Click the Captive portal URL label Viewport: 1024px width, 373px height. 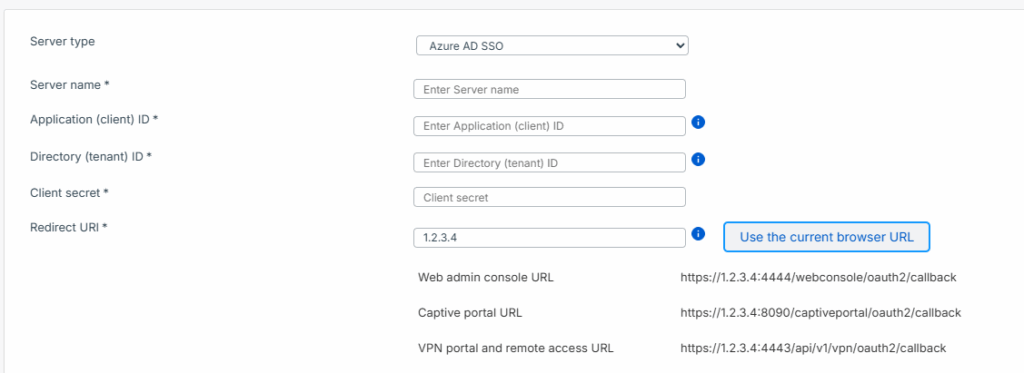(x=470, y=313)
